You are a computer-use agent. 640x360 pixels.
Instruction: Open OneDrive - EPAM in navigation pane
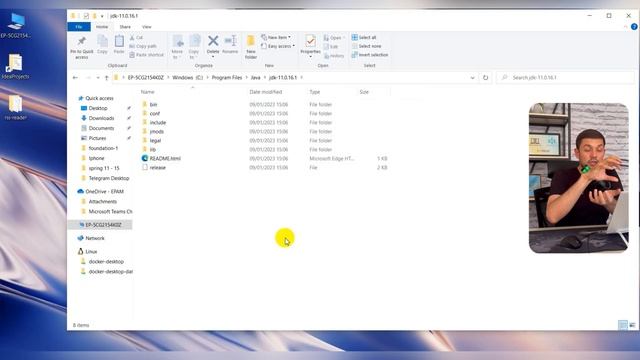(x=104, y=191)
